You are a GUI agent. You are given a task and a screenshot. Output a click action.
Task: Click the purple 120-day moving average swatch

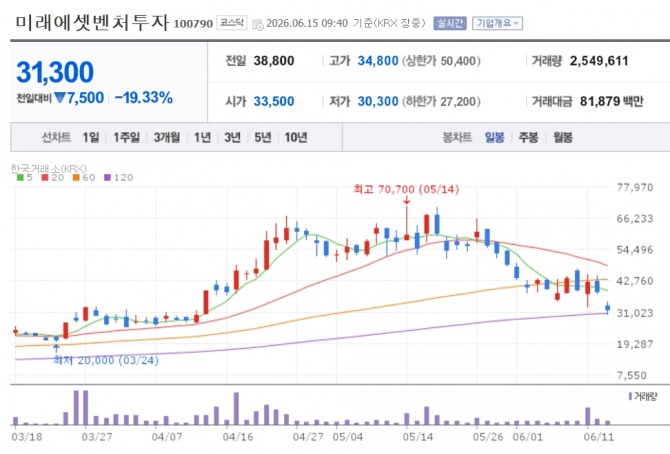(107, 177)
